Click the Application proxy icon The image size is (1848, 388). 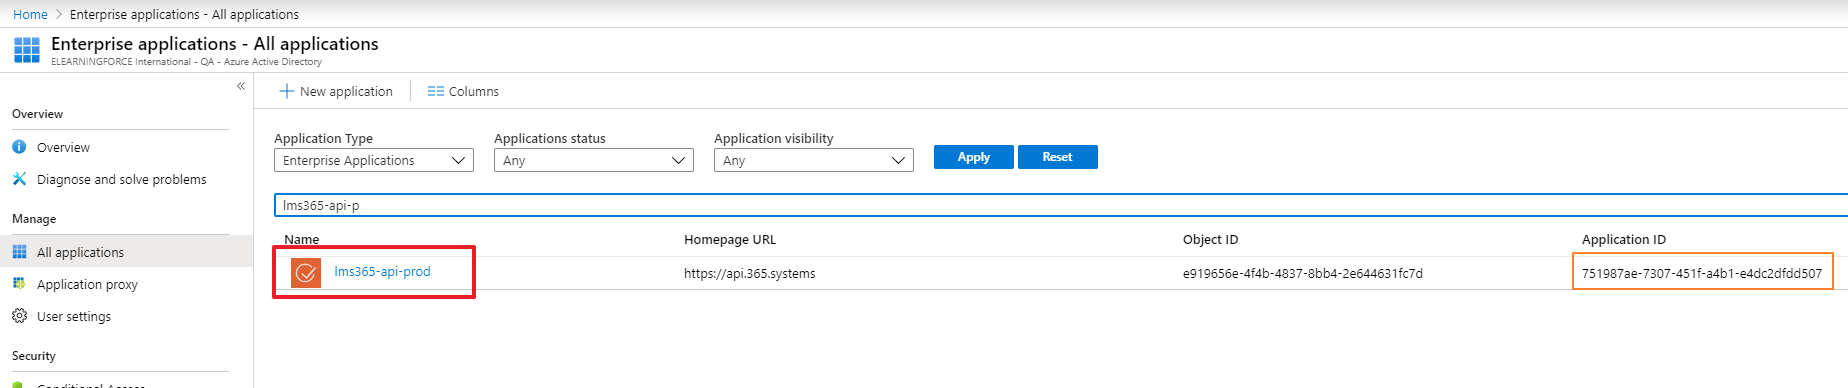point(19,284)
